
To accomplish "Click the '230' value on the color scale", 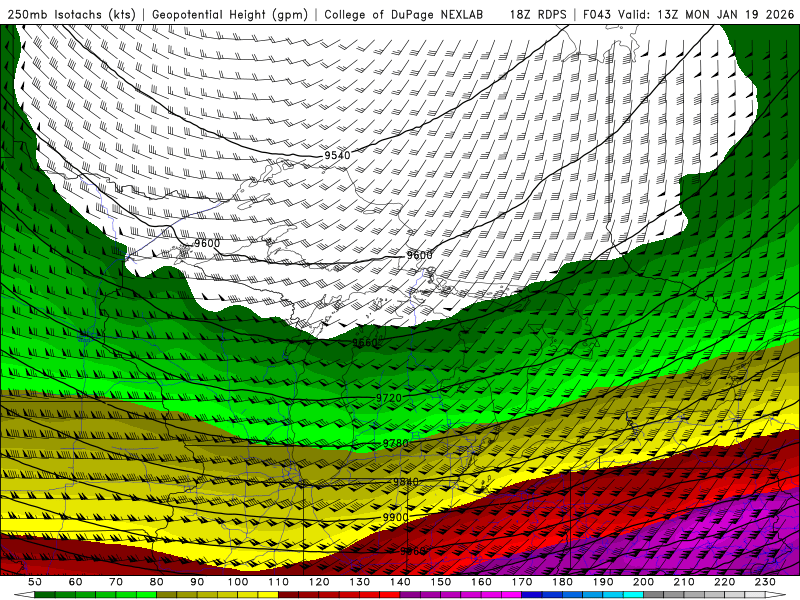I will tap(765, 582).
